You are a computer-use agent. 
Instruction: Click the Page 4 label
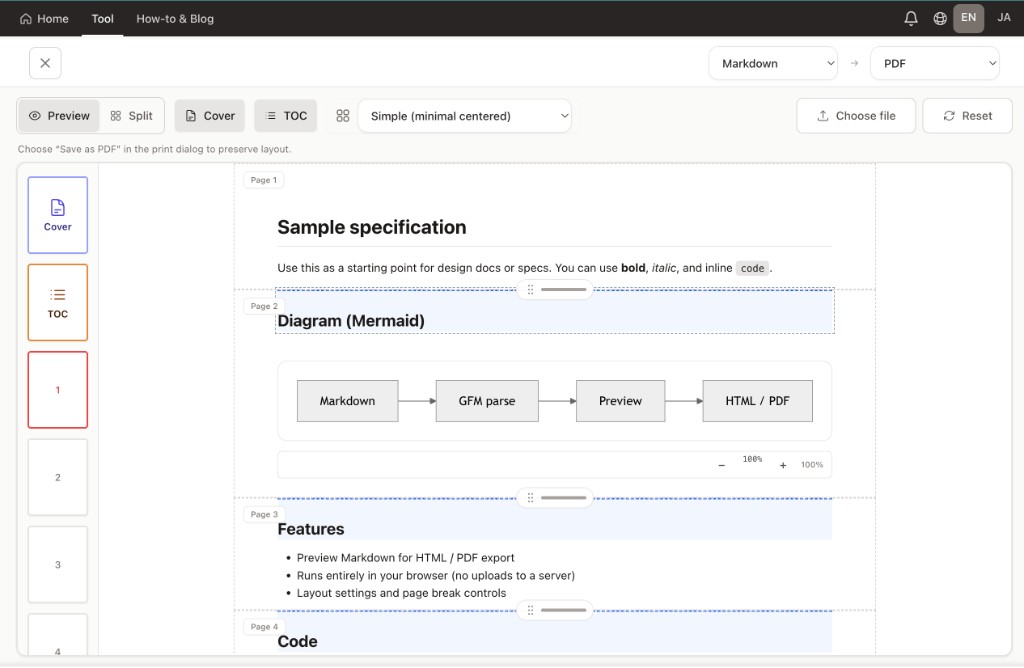click(x=264, y=626)
